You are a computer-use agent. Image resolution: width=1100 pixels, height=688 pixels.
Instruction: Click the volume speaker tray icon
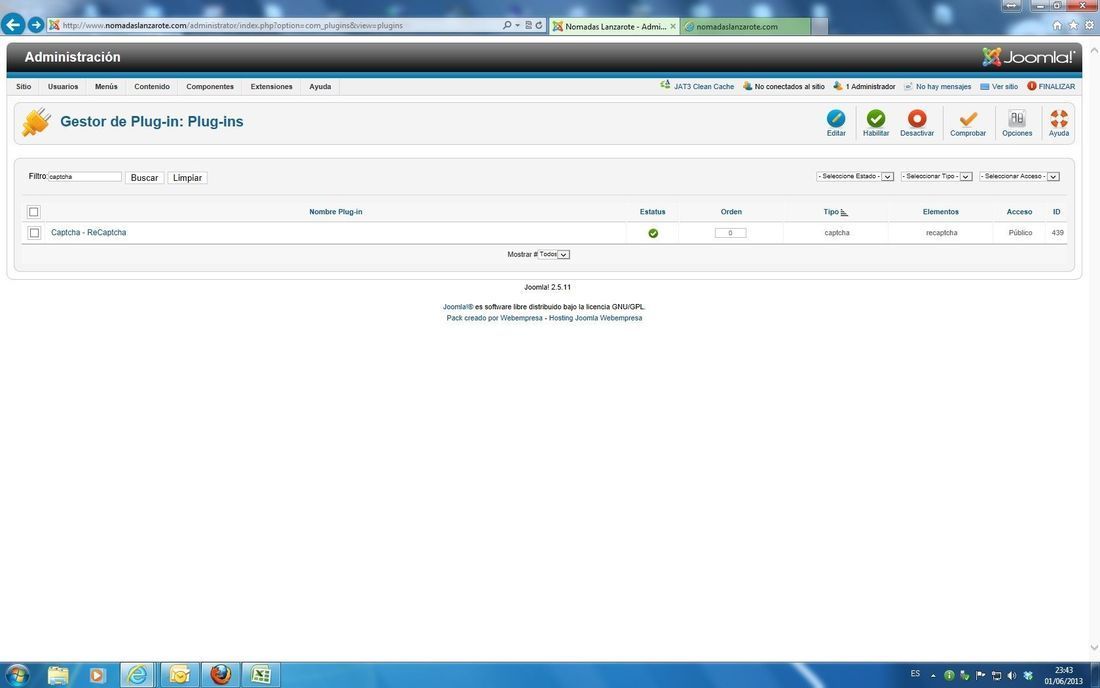point(1012,675)
